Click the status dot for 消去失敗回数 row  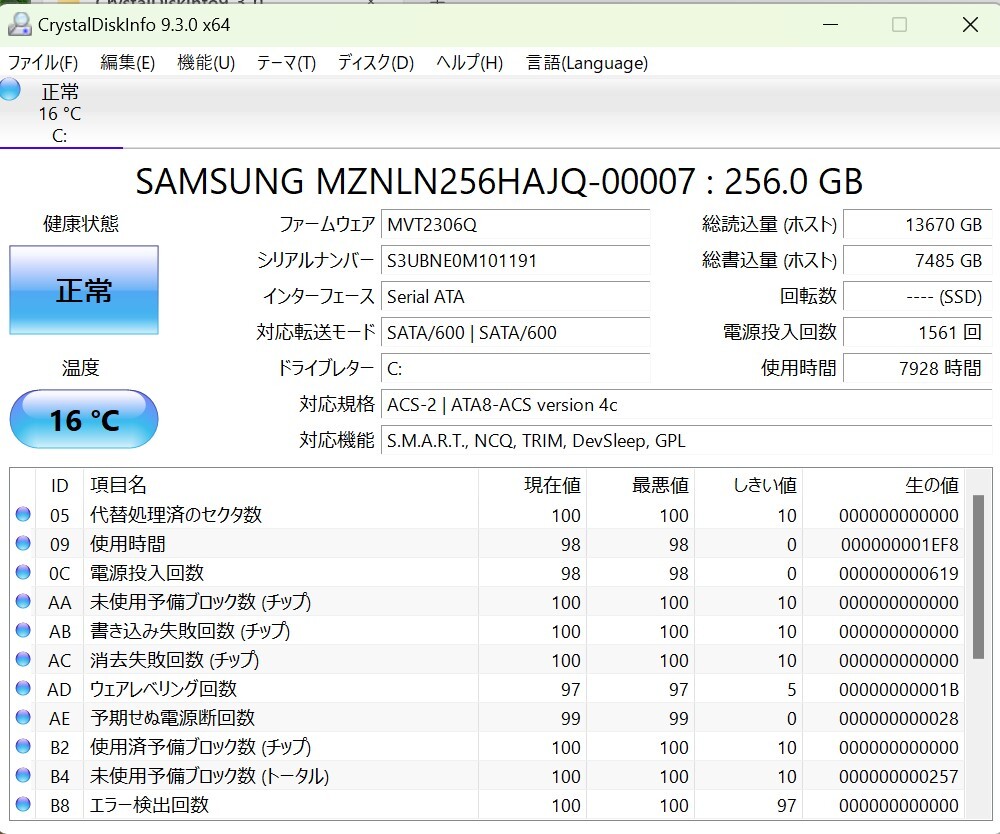coord(24,660)
